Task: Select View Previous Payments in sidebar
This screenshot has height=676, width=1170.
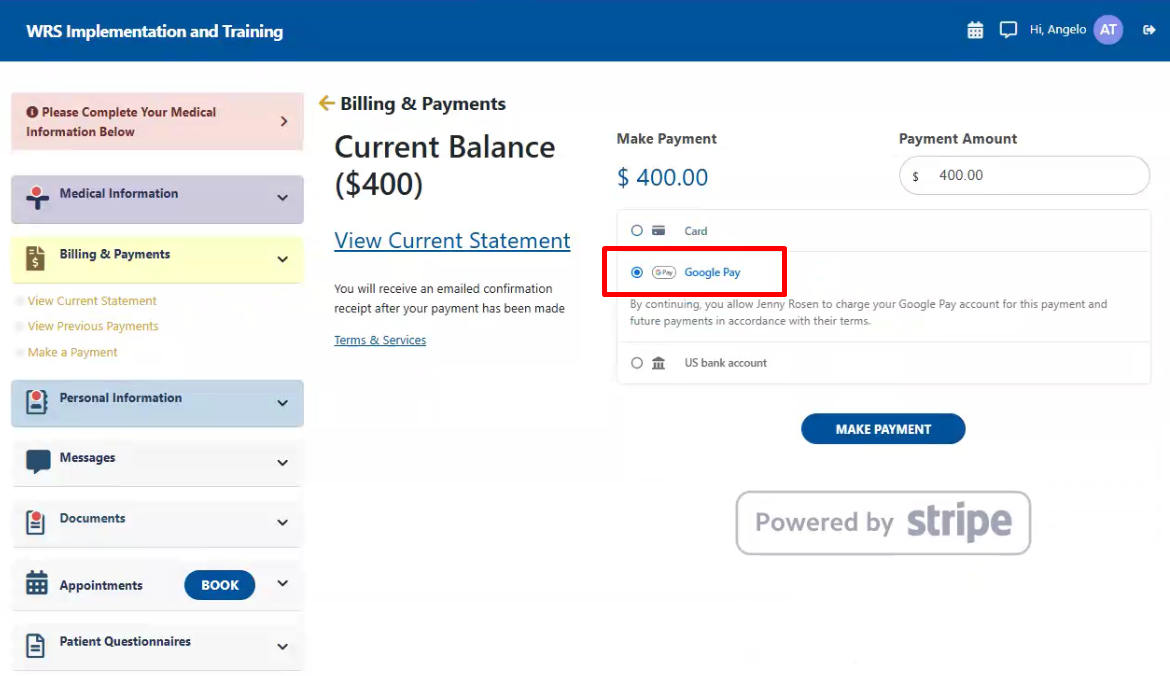Action: [x=94, y=326]
